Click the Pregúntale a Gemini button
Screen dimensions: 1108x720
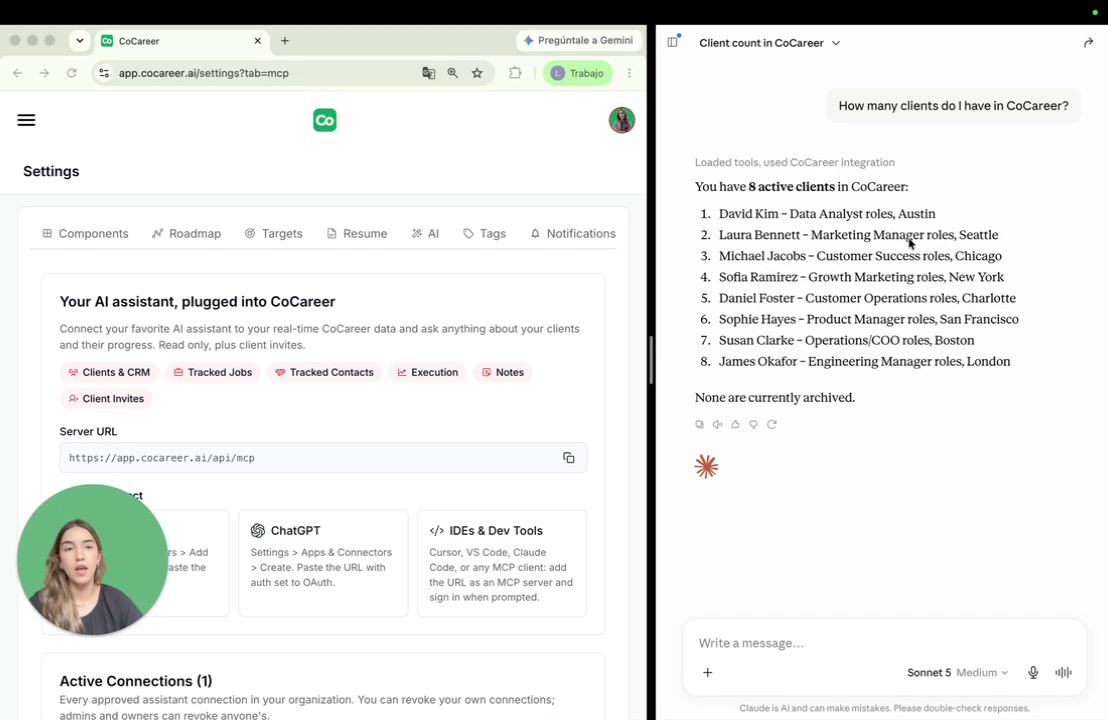pyautogui.click(x=578, y=40)
